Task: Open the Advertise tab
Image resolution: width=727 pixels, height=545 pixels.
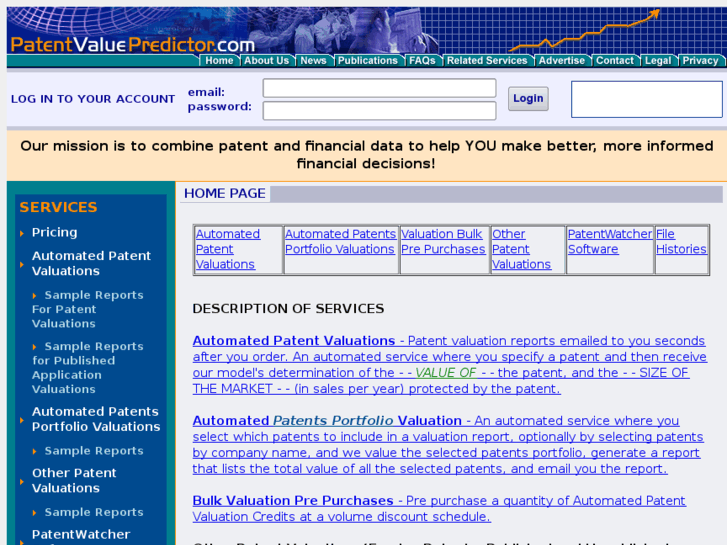Action: pyautogui.click(x=562, y=61)
